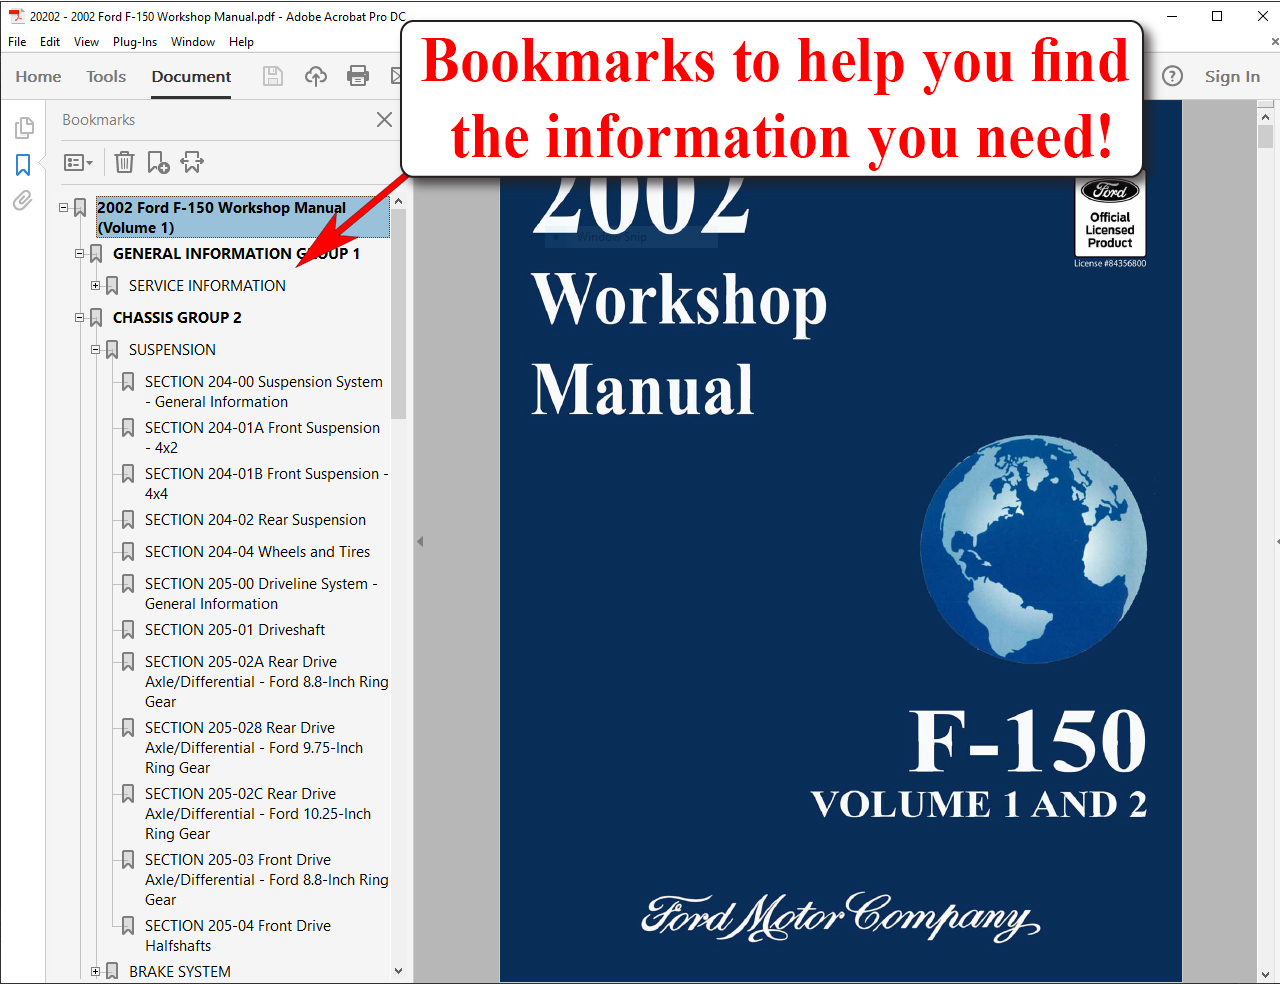Click the document view scroll-down arrow
The width and height of the screenshot is (1280, 984).
tap(1265, 973)
